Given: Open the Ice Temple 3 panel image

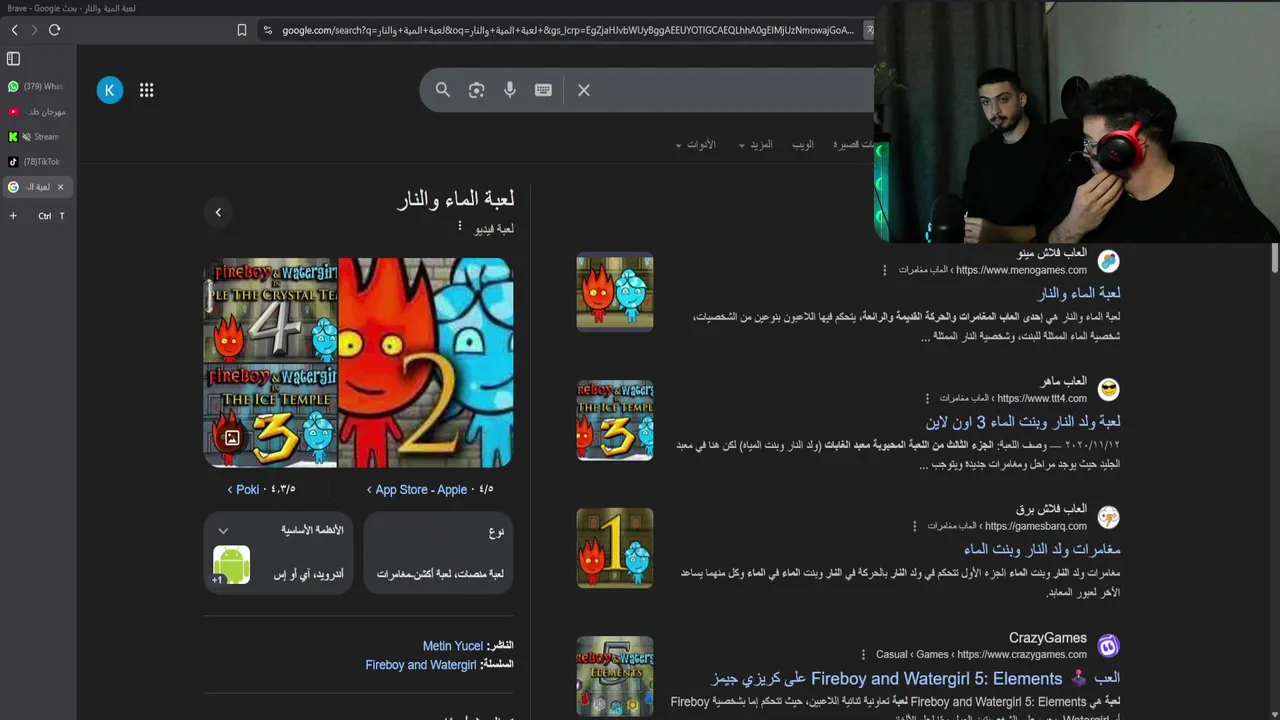Looking at the screenshot, I should pyautogui.click(x=270, y=416).
